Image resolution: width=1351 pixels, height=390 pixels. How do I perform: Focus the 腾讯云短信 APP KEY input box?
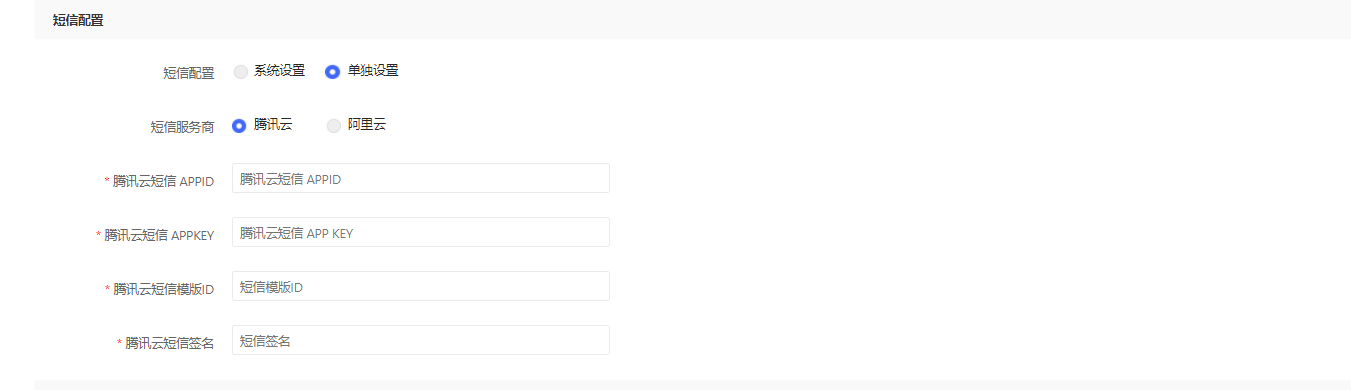point(421,232)
